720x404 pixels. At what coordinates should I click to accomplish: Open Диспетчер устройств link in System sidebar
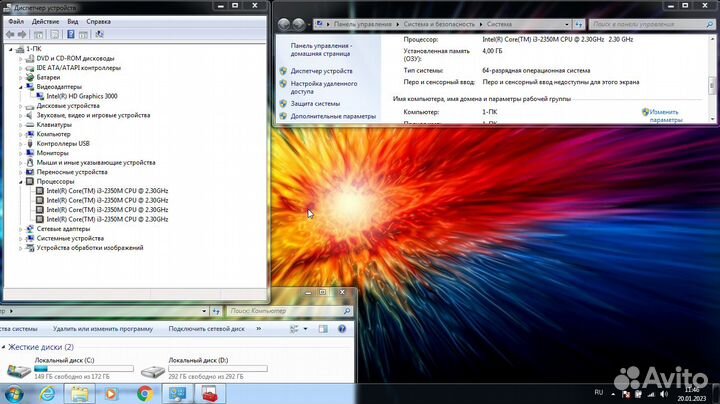[x=321, y=71]
